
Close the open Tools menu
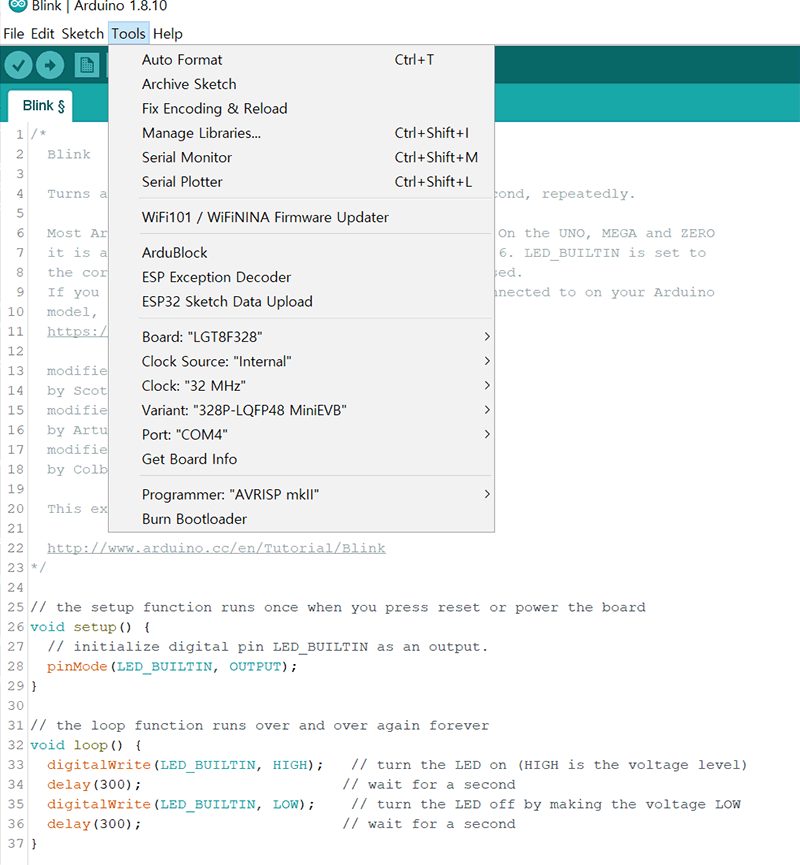(129, 34)
